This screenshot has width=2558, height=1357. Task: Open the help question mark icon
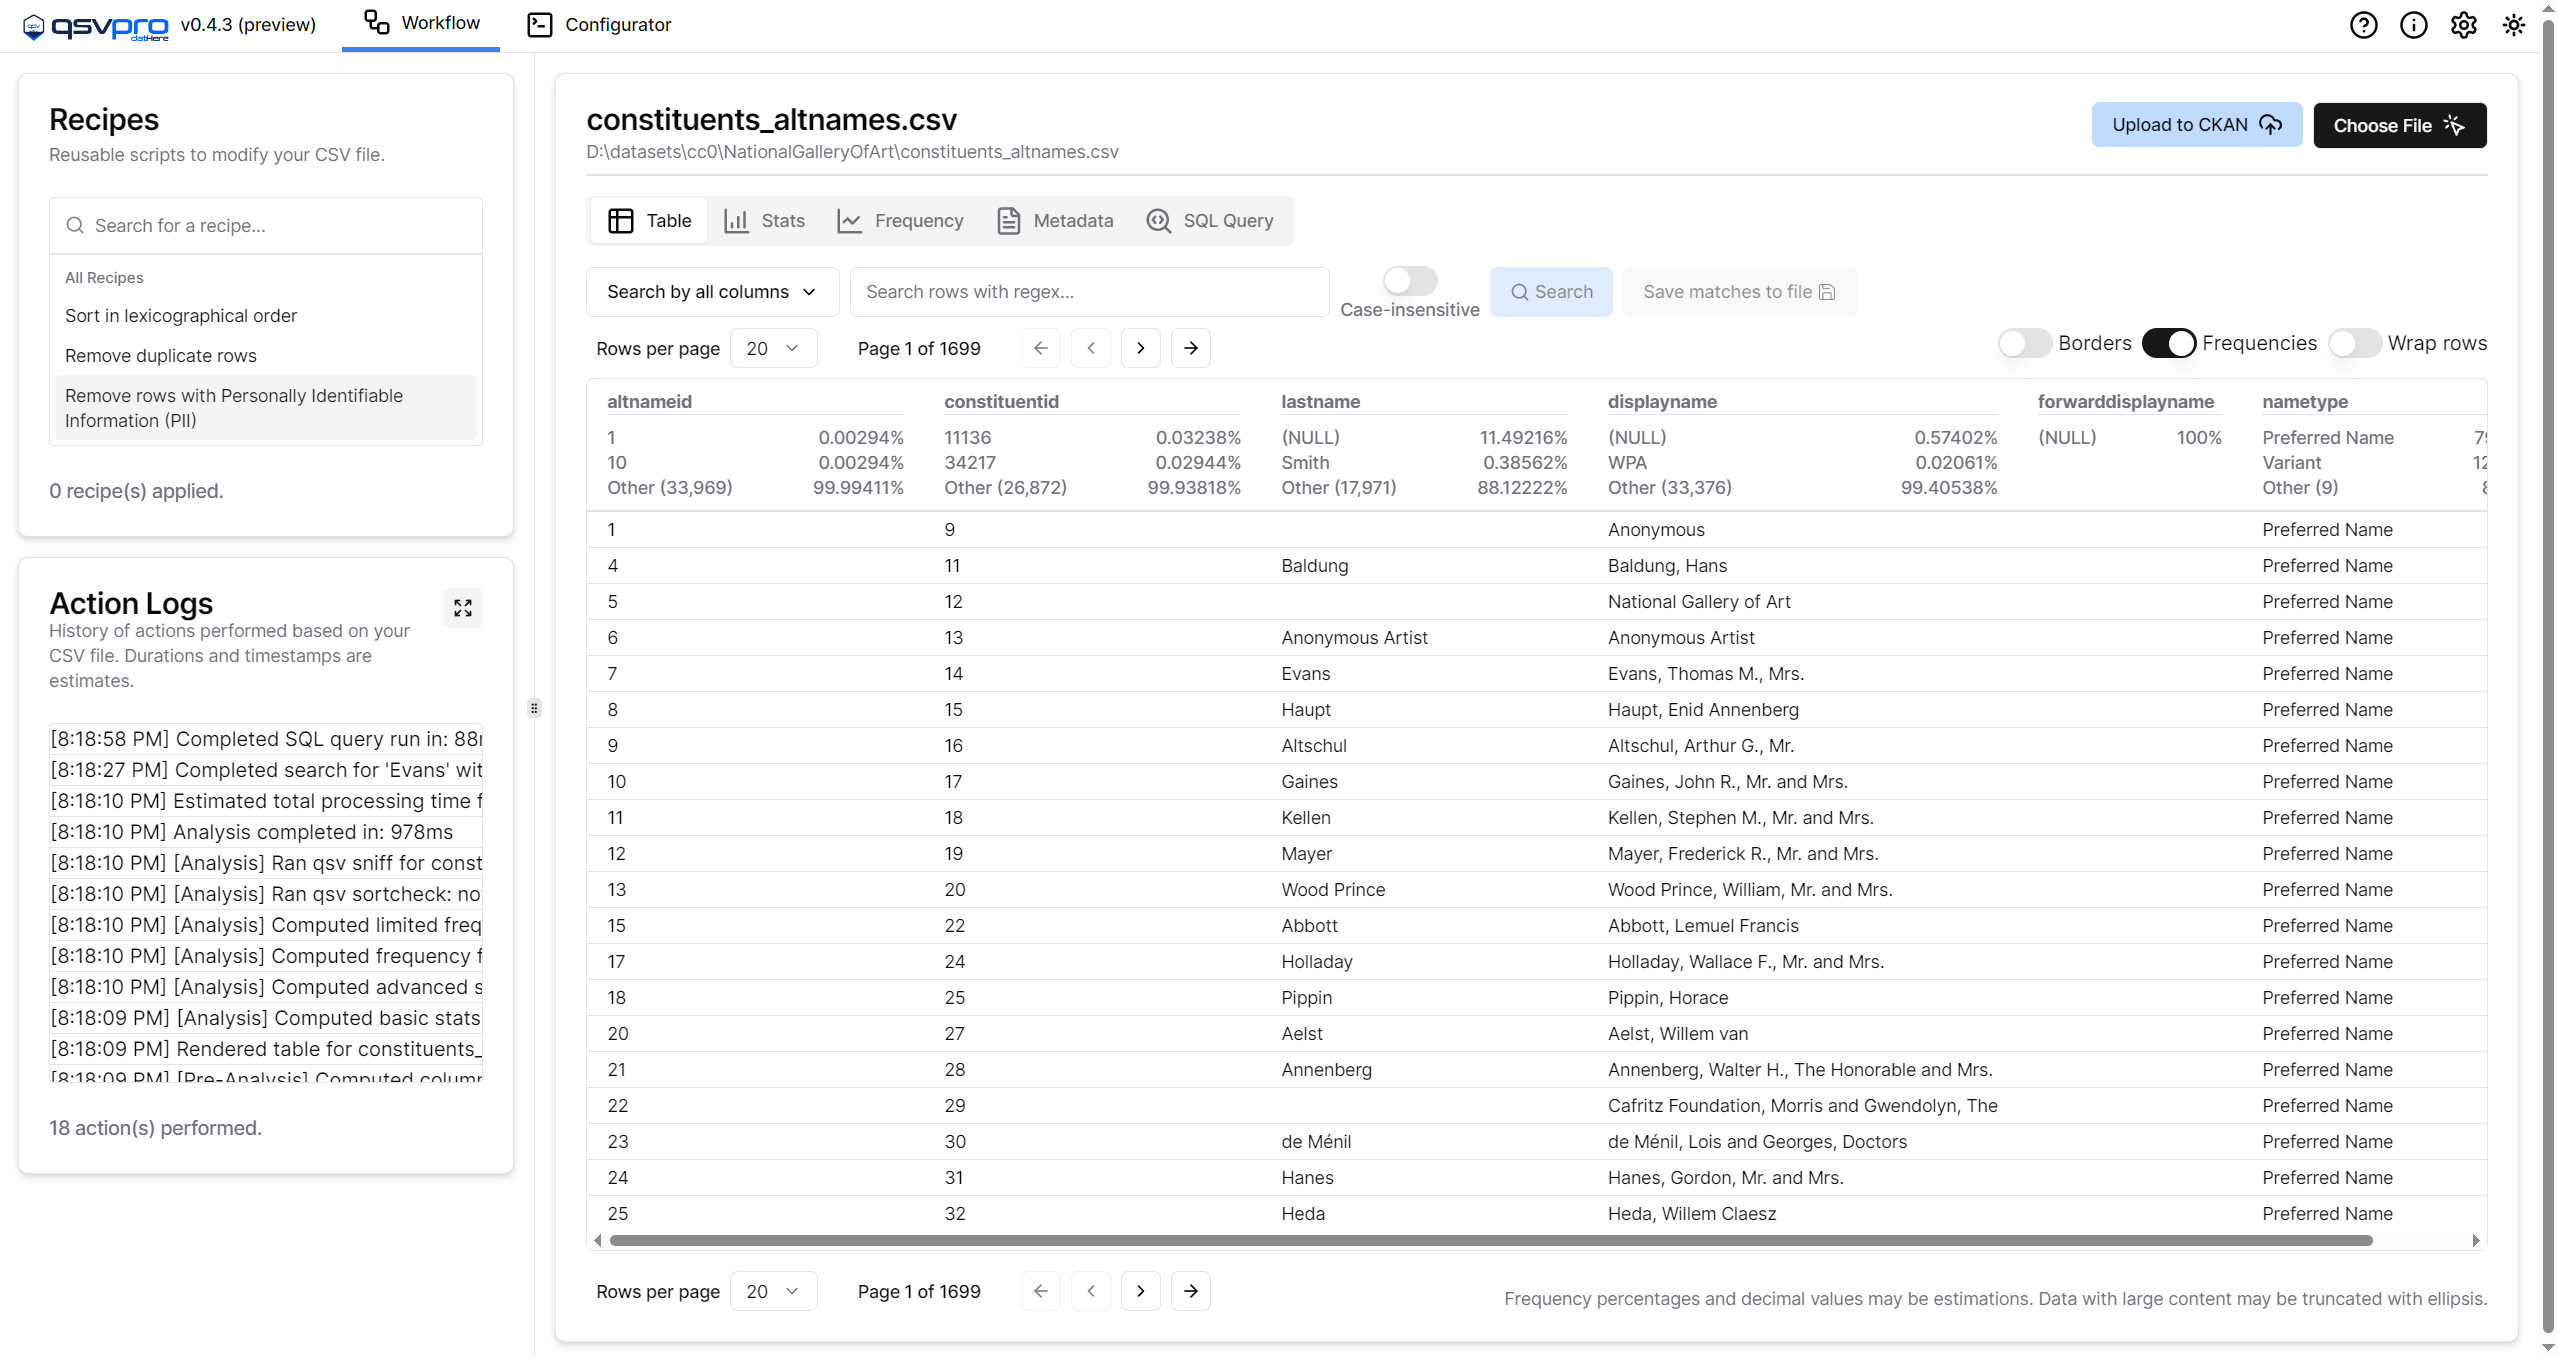[2363, 25]
